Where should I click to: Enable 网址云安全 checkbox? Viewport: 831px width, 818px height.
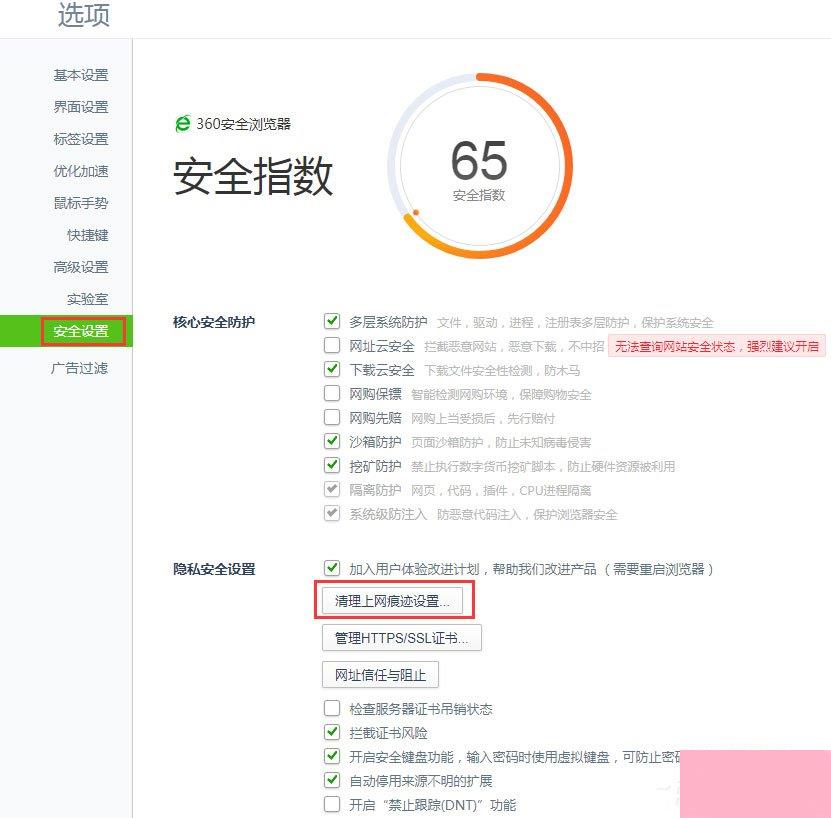point(332,345)
